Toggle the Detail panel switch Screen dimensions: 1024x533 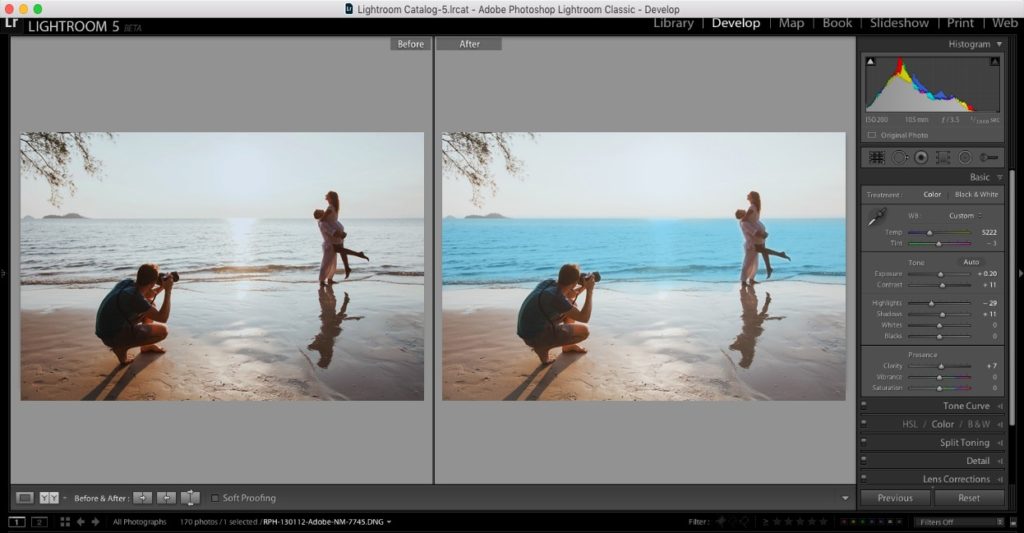click(864, 460)
